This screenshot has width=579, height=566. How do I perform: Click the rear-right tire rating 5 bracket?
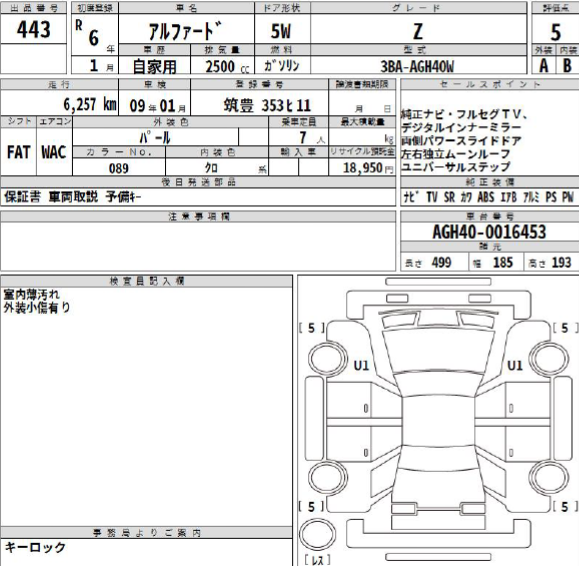pyautogui.click(x=565, y=507)
